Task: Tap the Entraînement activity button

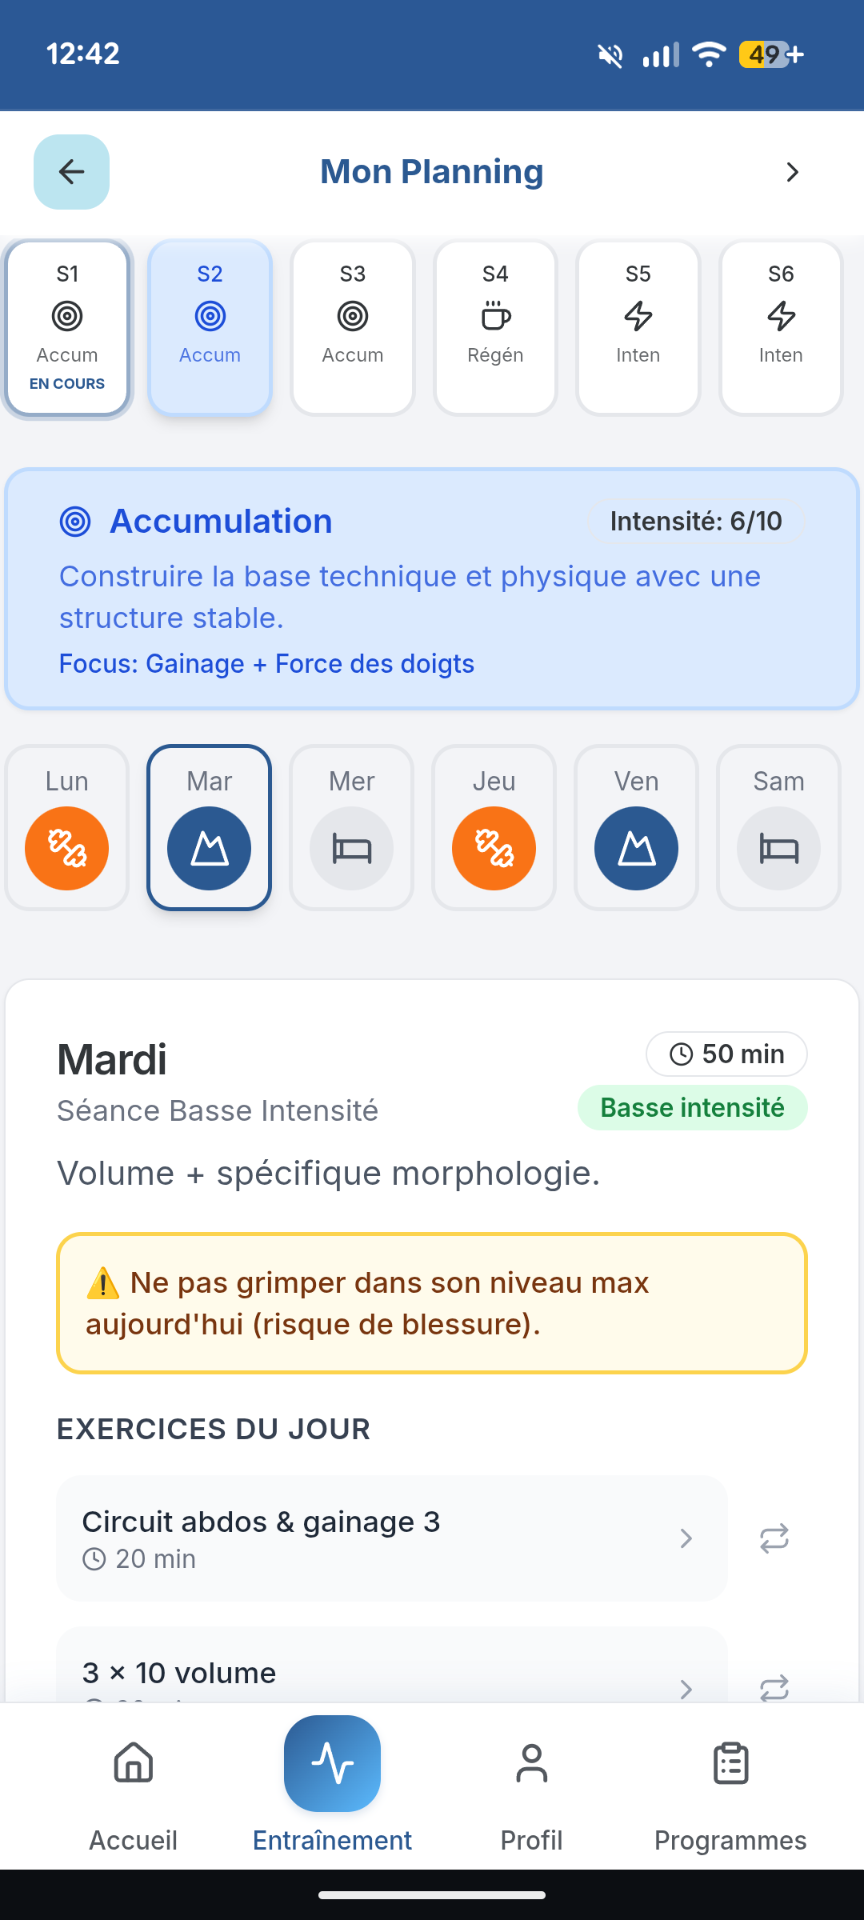Action: point(332,1764)
